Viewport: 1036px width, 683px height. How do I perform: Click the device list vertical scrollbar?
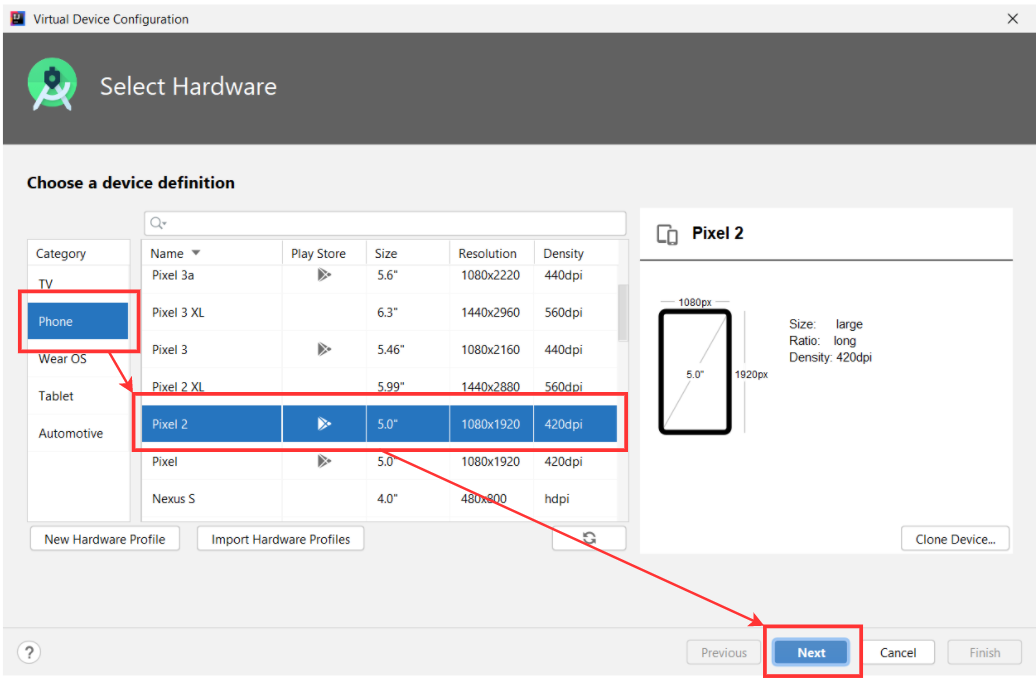(622, 312)
